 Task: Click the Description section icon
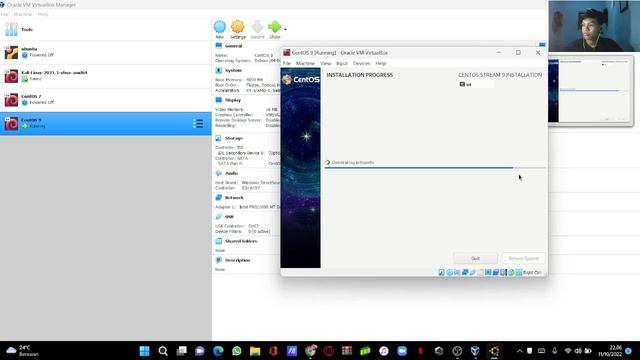tap(218, 260)
